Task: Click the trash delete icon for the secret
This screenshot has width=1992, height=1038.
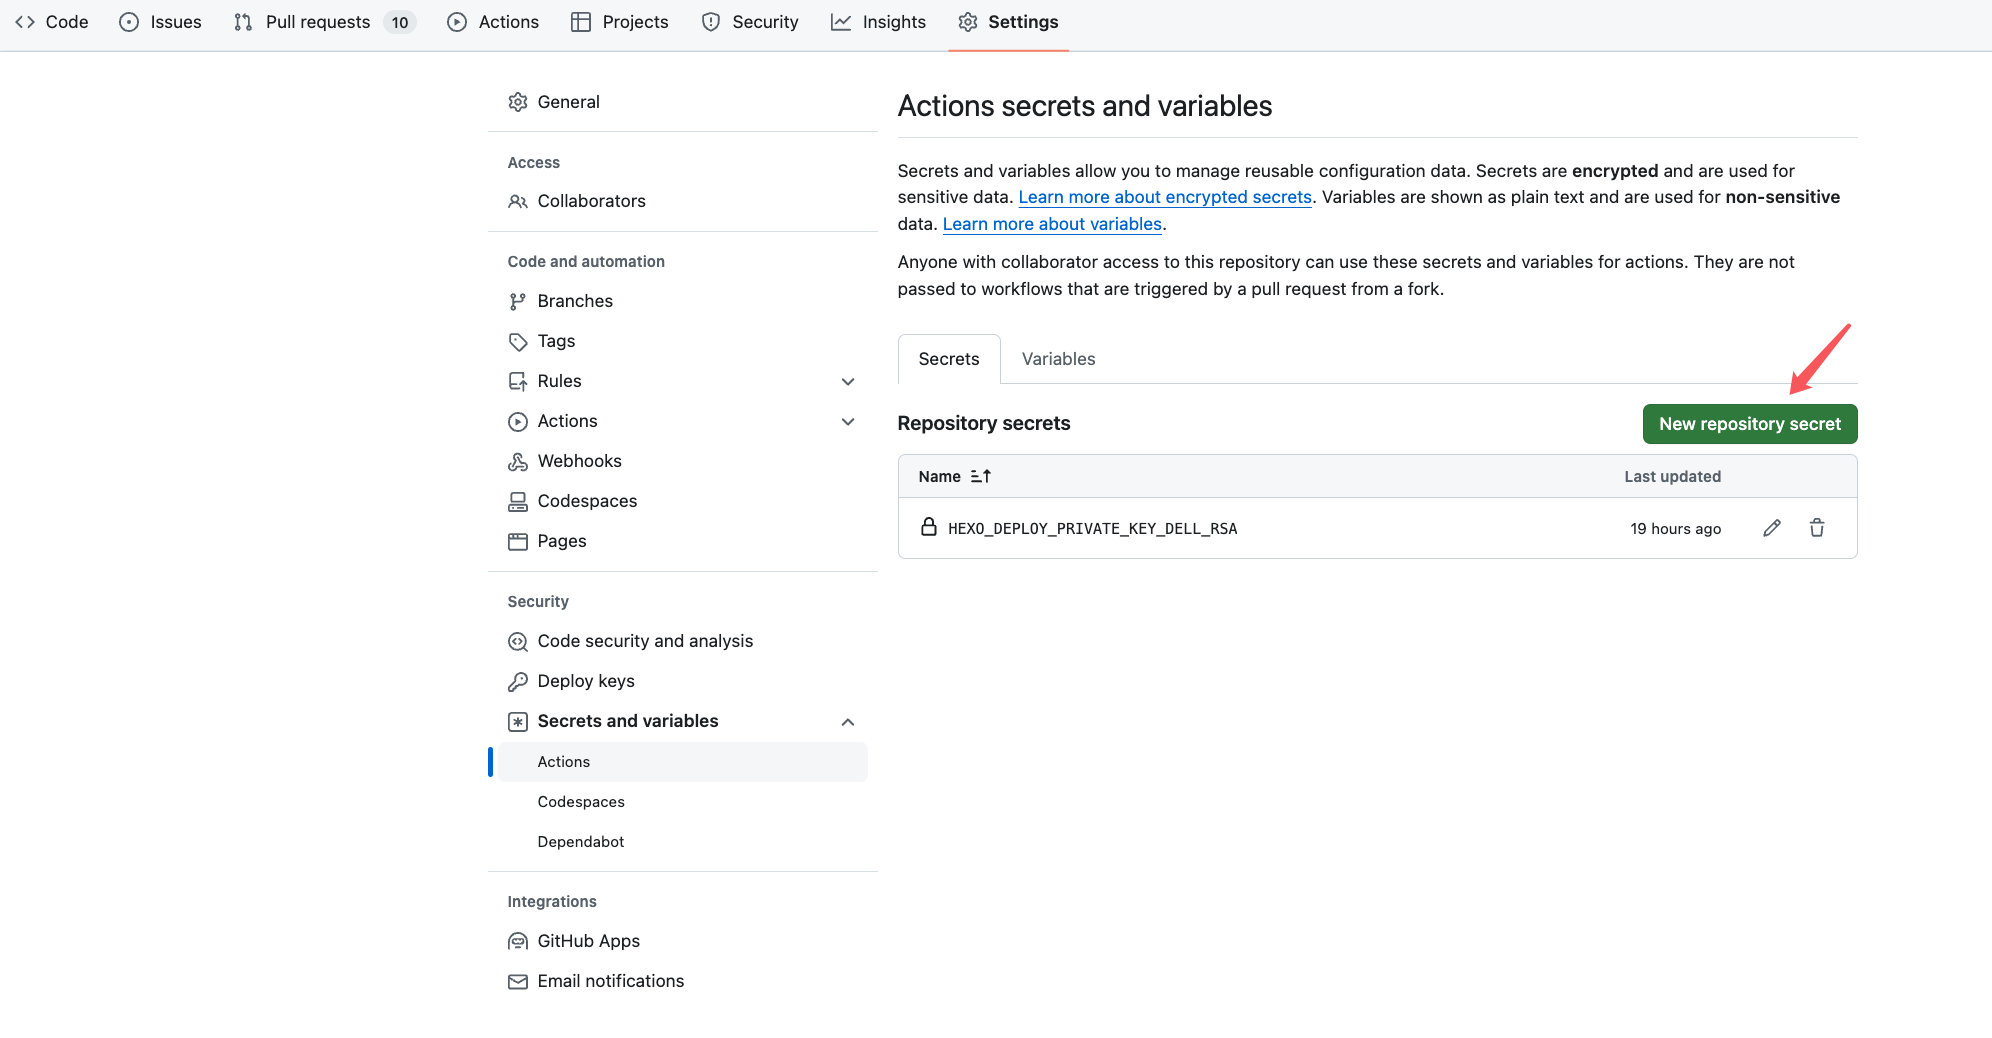Action: coord(1816,528)
